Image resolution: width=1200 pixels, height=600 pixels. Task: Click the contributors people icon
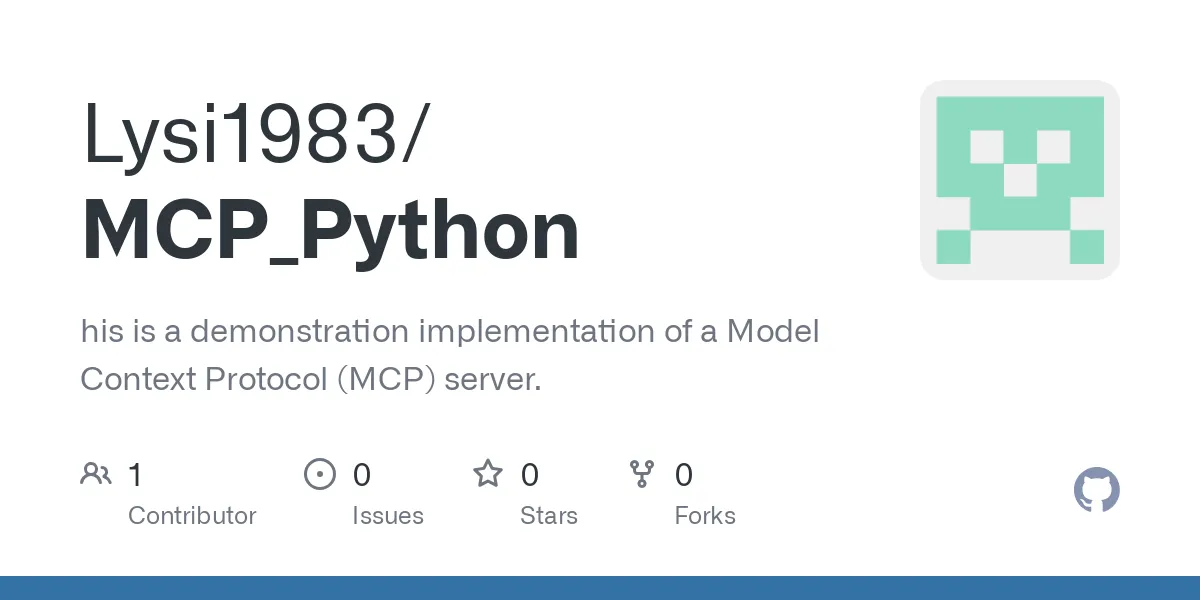[x=96, y=474]
